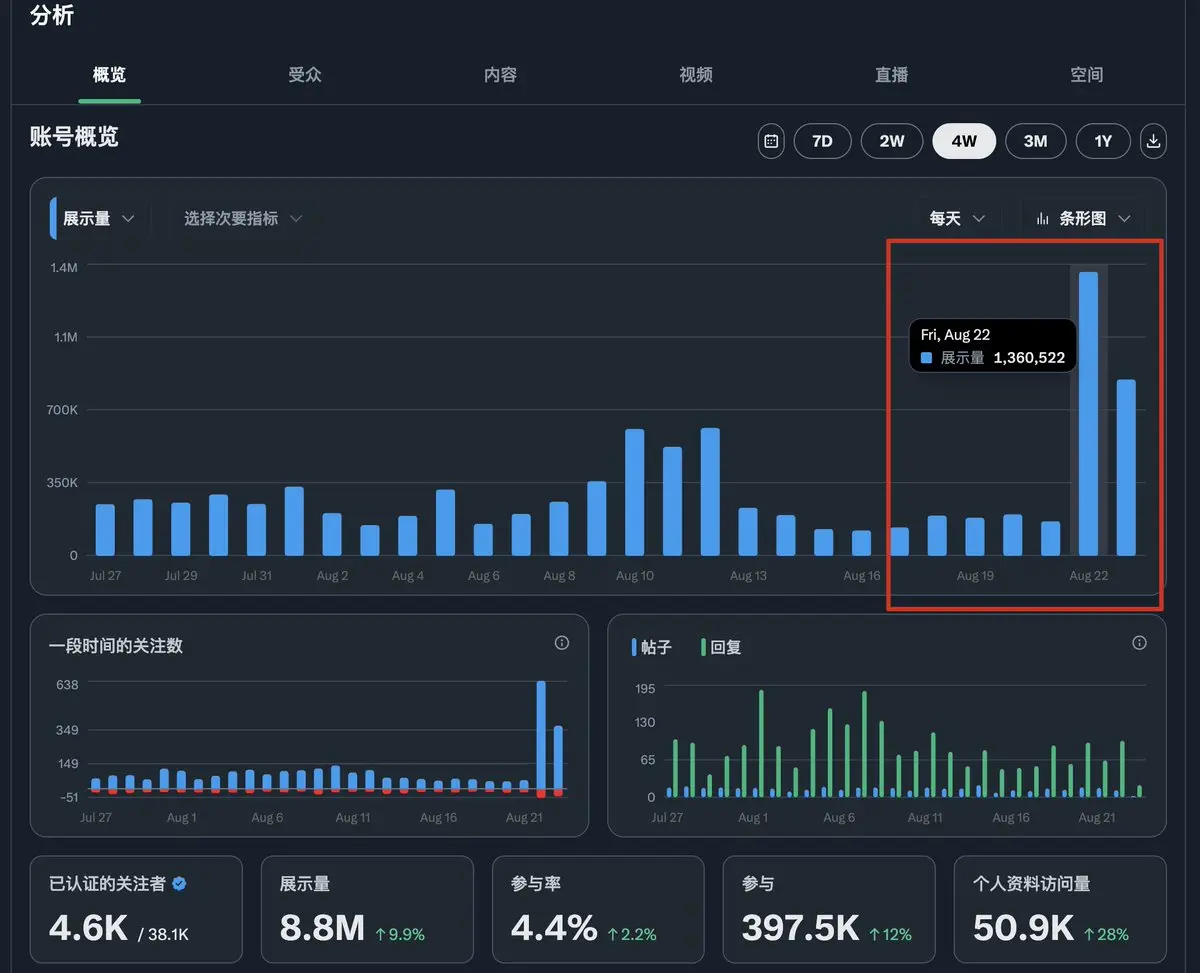Switch to the 空间 tab
Screen dimensions: 1200x973
click(x=1087, y=75)
